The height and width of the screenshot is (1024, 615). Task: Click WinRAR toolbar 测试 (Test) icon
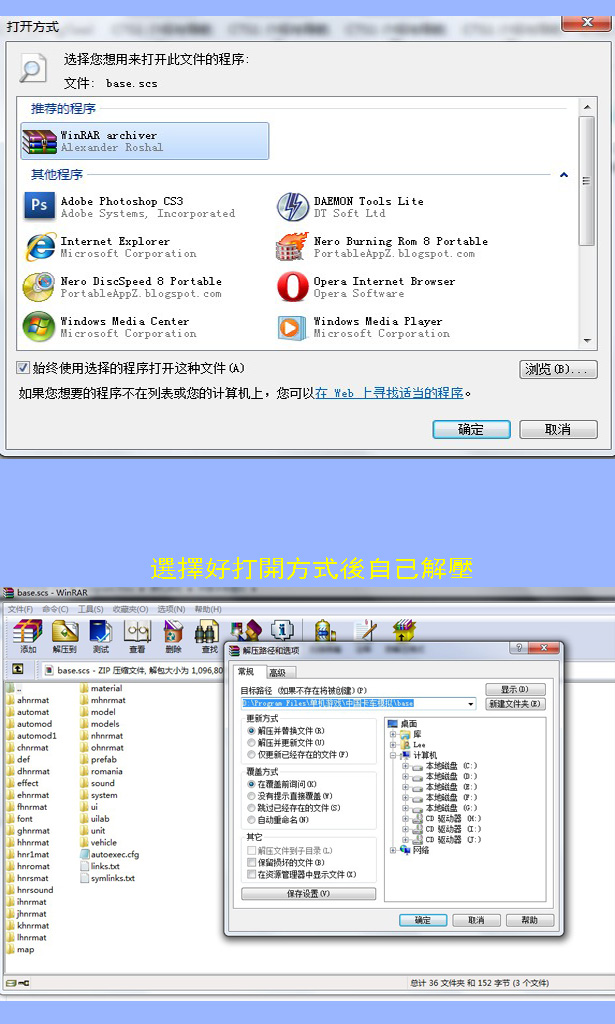(101, 637)
